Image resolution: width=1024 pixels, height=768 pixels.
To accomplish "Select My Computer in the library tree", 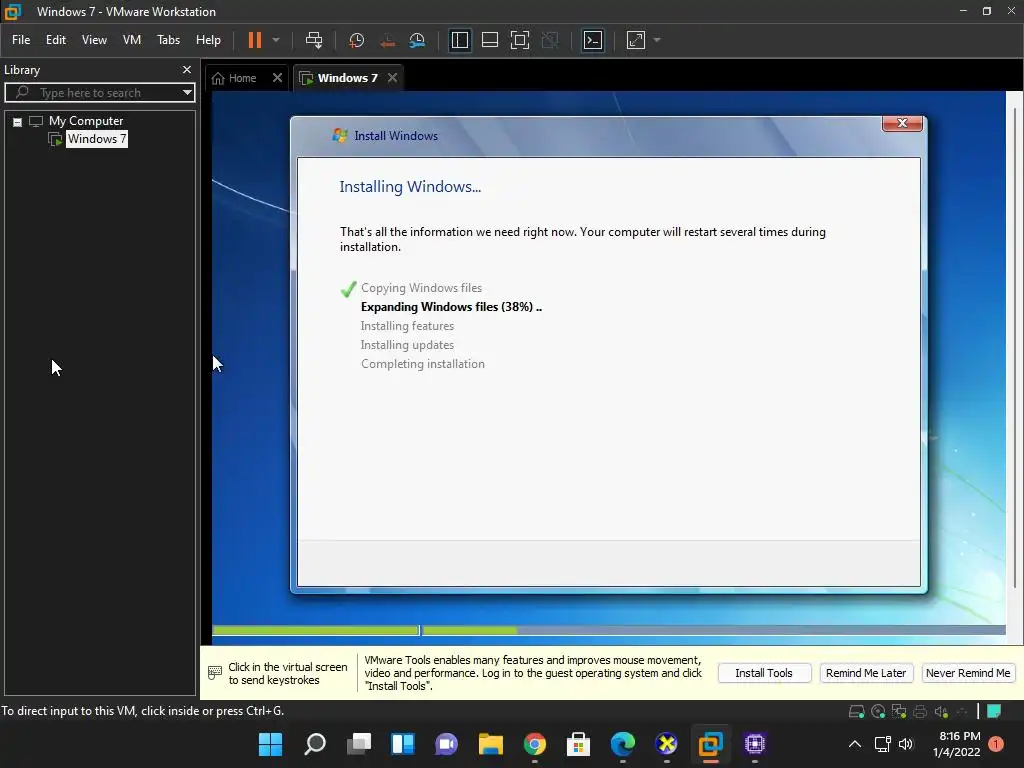I will [x=86, y=121].
